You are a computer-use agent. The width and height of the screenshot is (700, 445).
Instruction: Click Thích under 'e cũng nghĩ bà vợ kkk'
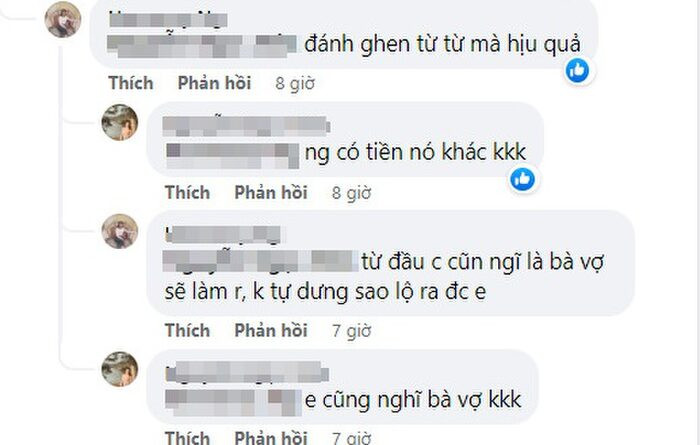tap(188, 437)
